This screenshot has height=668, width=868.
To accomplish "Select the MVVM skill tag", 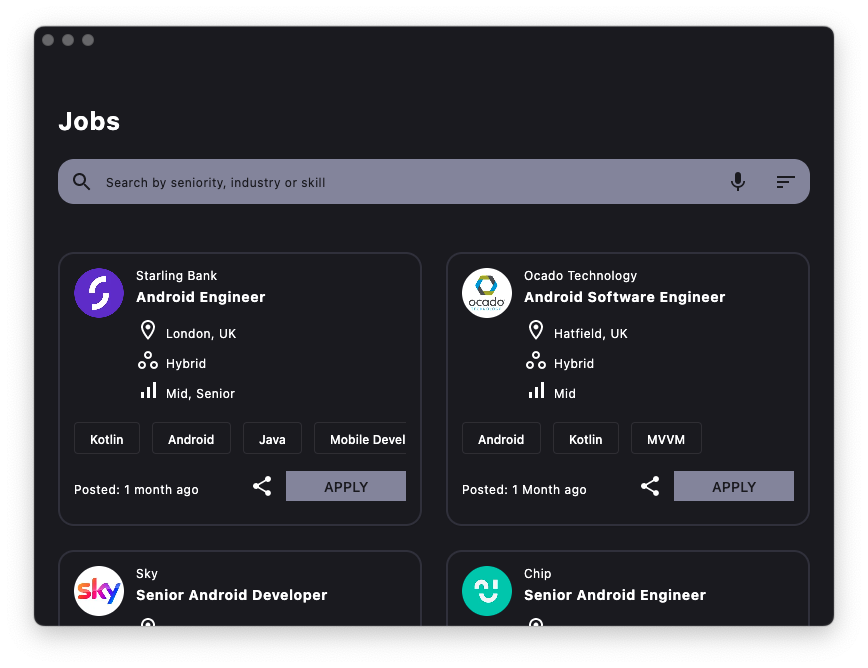I will pos(666,438).
